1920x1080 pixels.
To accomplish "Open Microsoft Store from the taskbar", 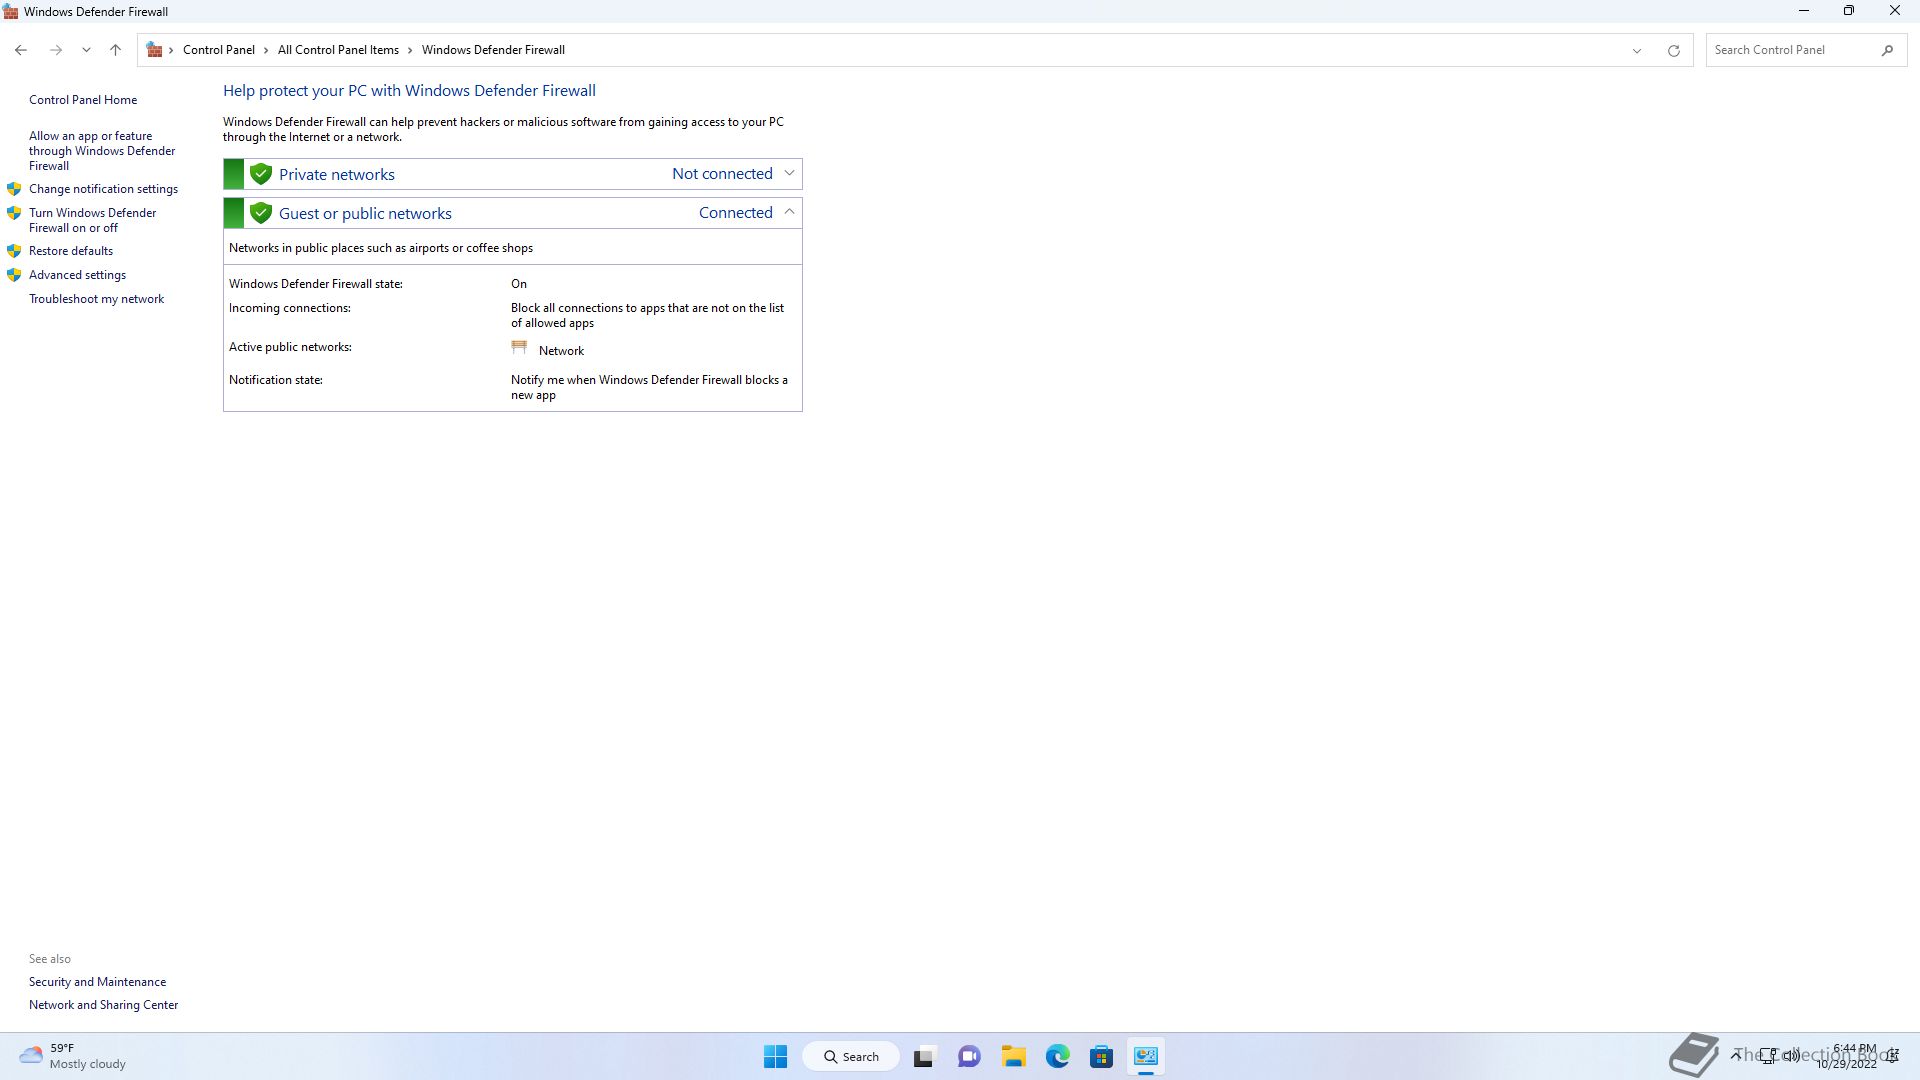I will 1101,1056.
